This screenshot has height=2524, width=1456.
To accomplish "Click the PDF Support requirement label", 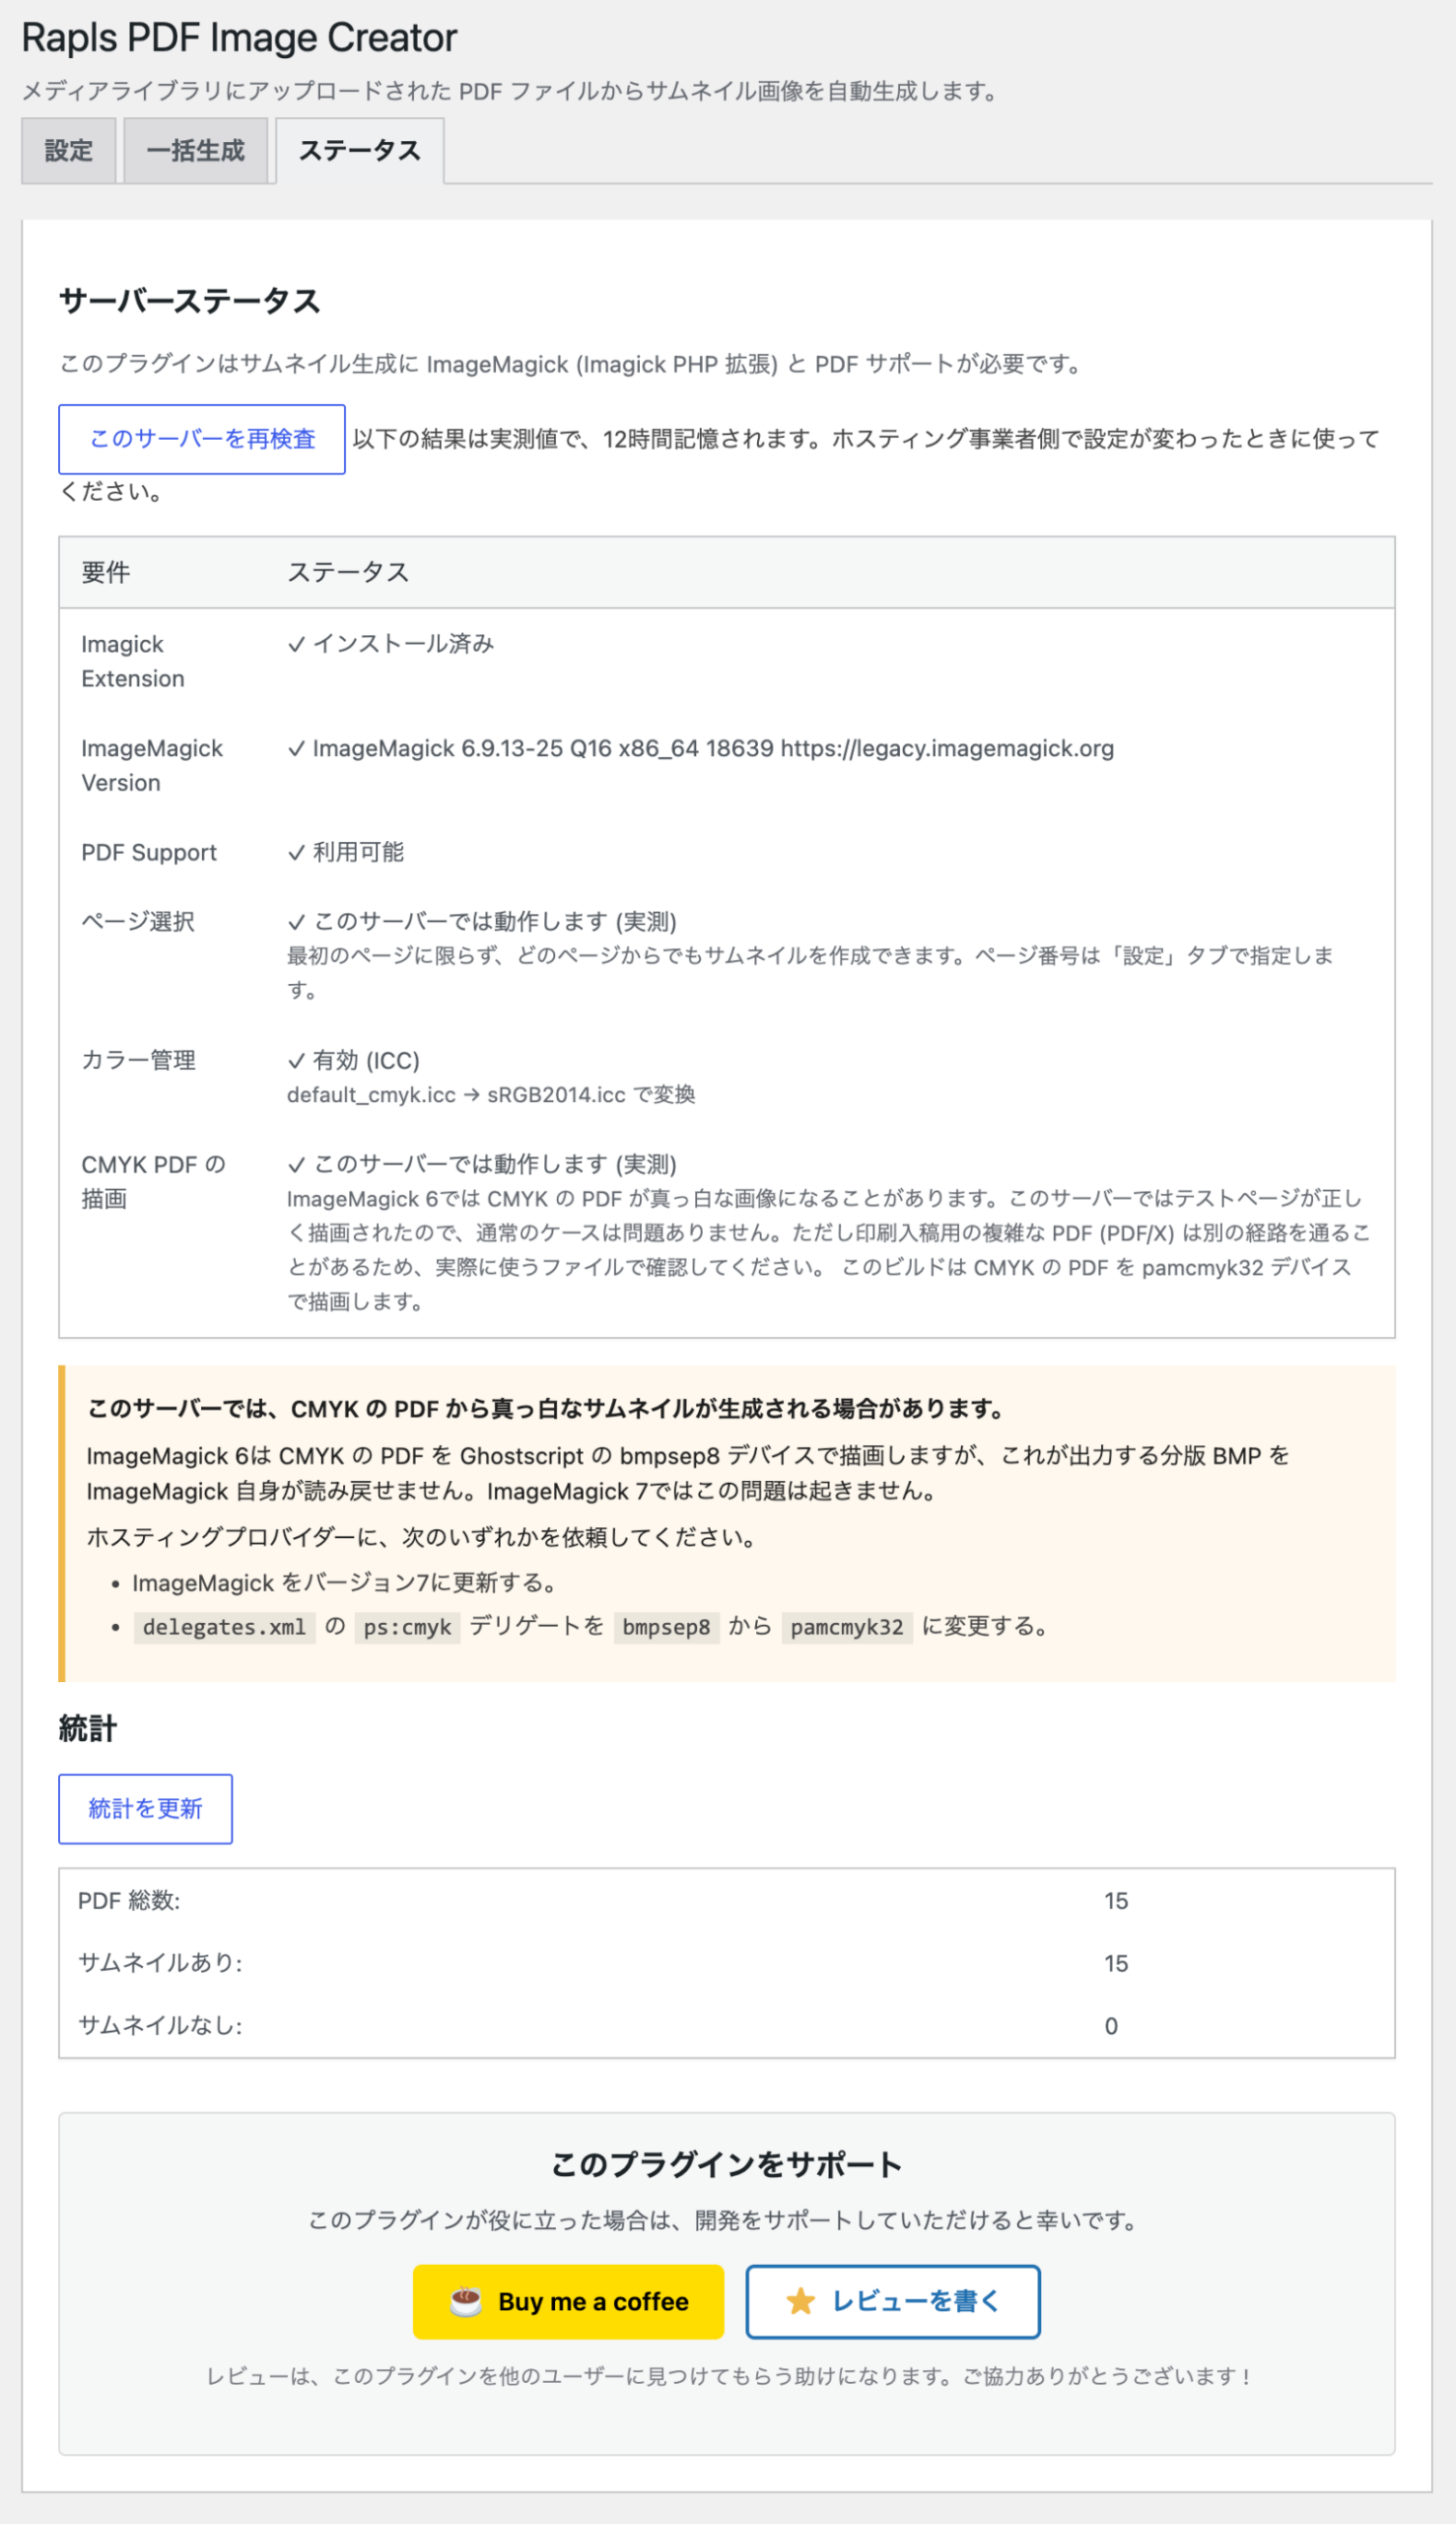I will tap(149, 852).
